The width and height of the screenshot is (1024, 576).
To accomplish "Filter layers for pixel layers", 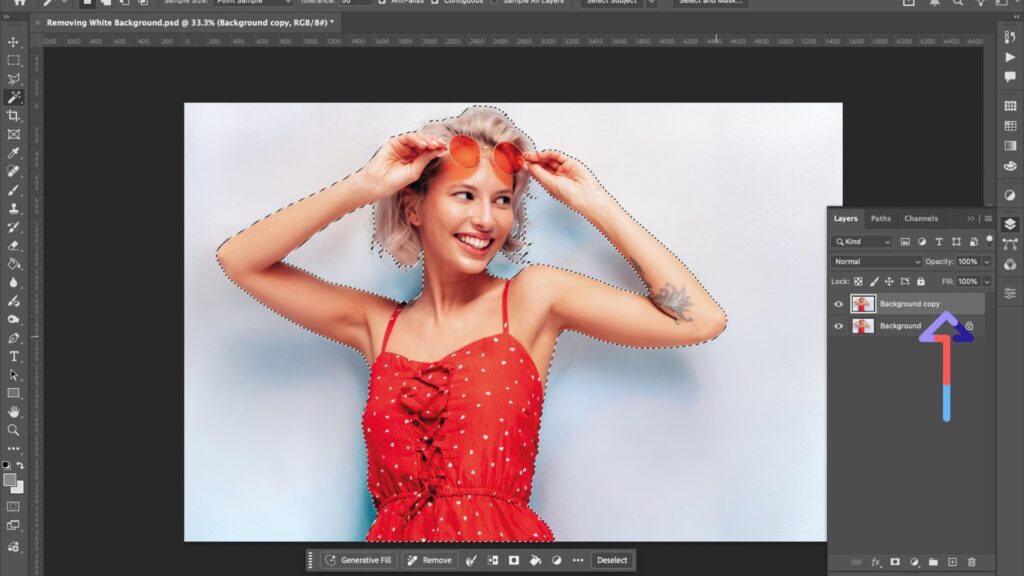I will point(904,242).
